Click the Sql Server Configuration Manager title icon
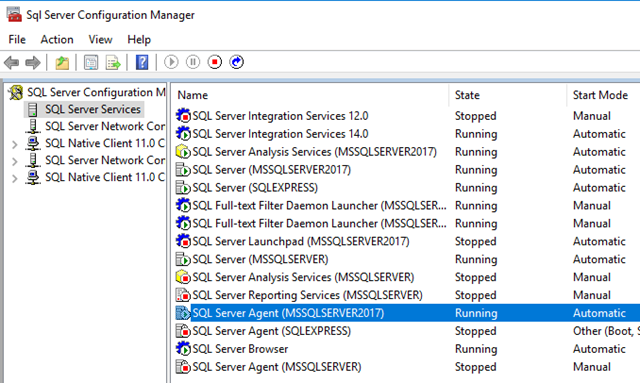The height and width of the screenshot is (383, 640). click(14, 15)
